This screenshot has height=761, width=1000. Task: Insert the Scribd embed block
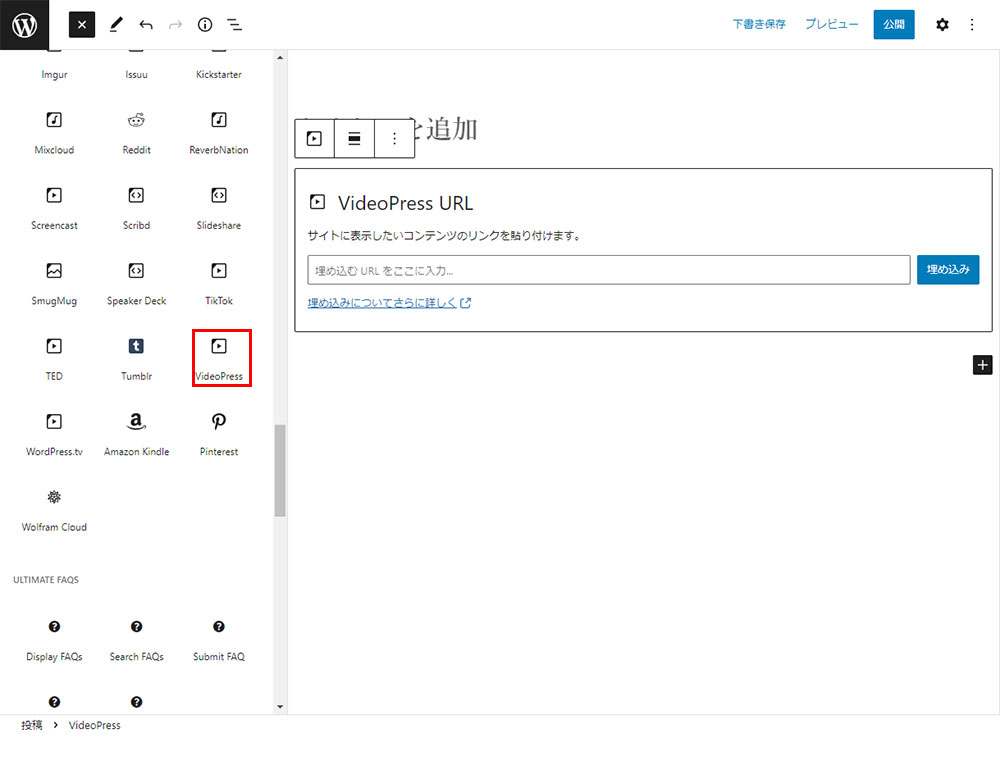pyautogui.click(x=136, y=208)
